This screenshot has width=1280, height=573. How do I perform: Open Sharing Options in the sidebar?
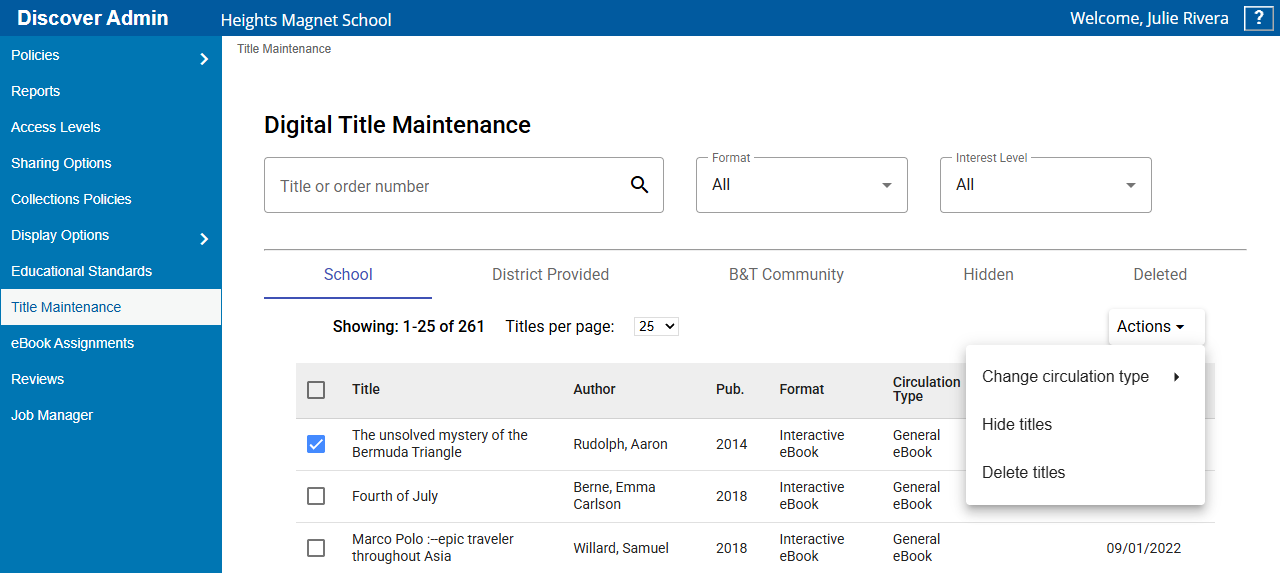pos(110,163)
